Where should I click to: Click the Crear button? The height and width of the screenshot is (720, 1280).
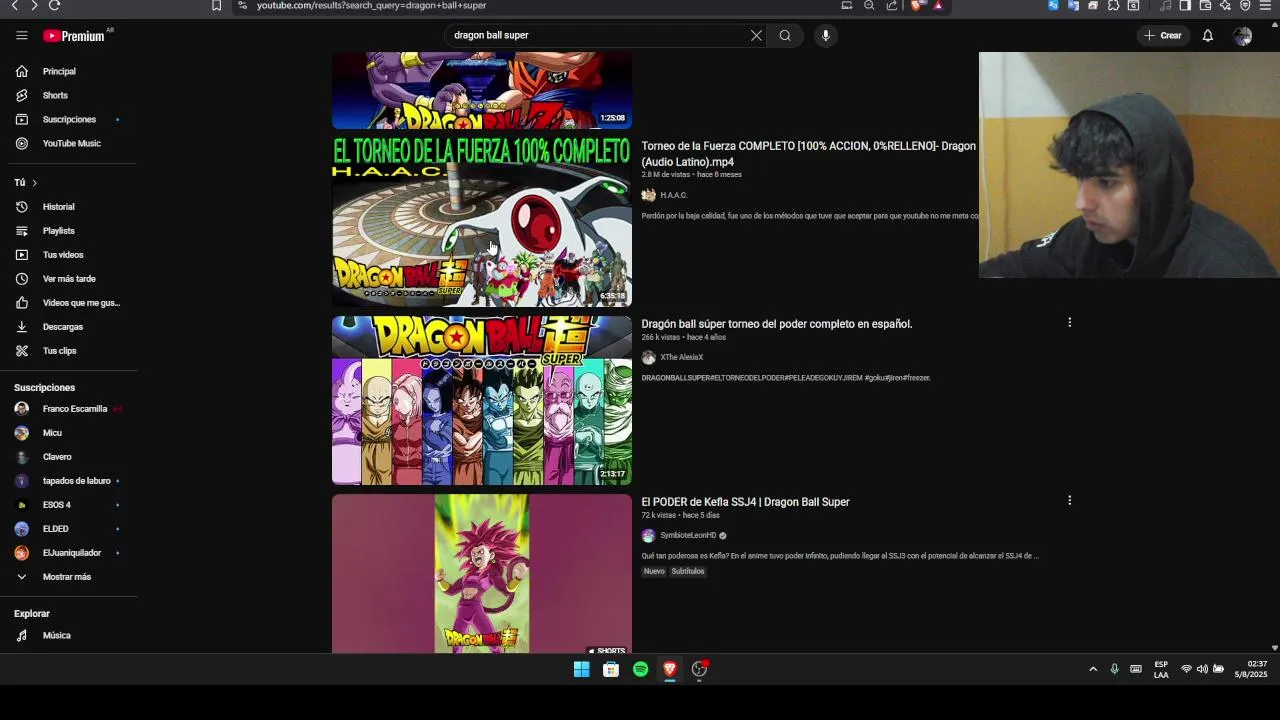[1163, 35]
